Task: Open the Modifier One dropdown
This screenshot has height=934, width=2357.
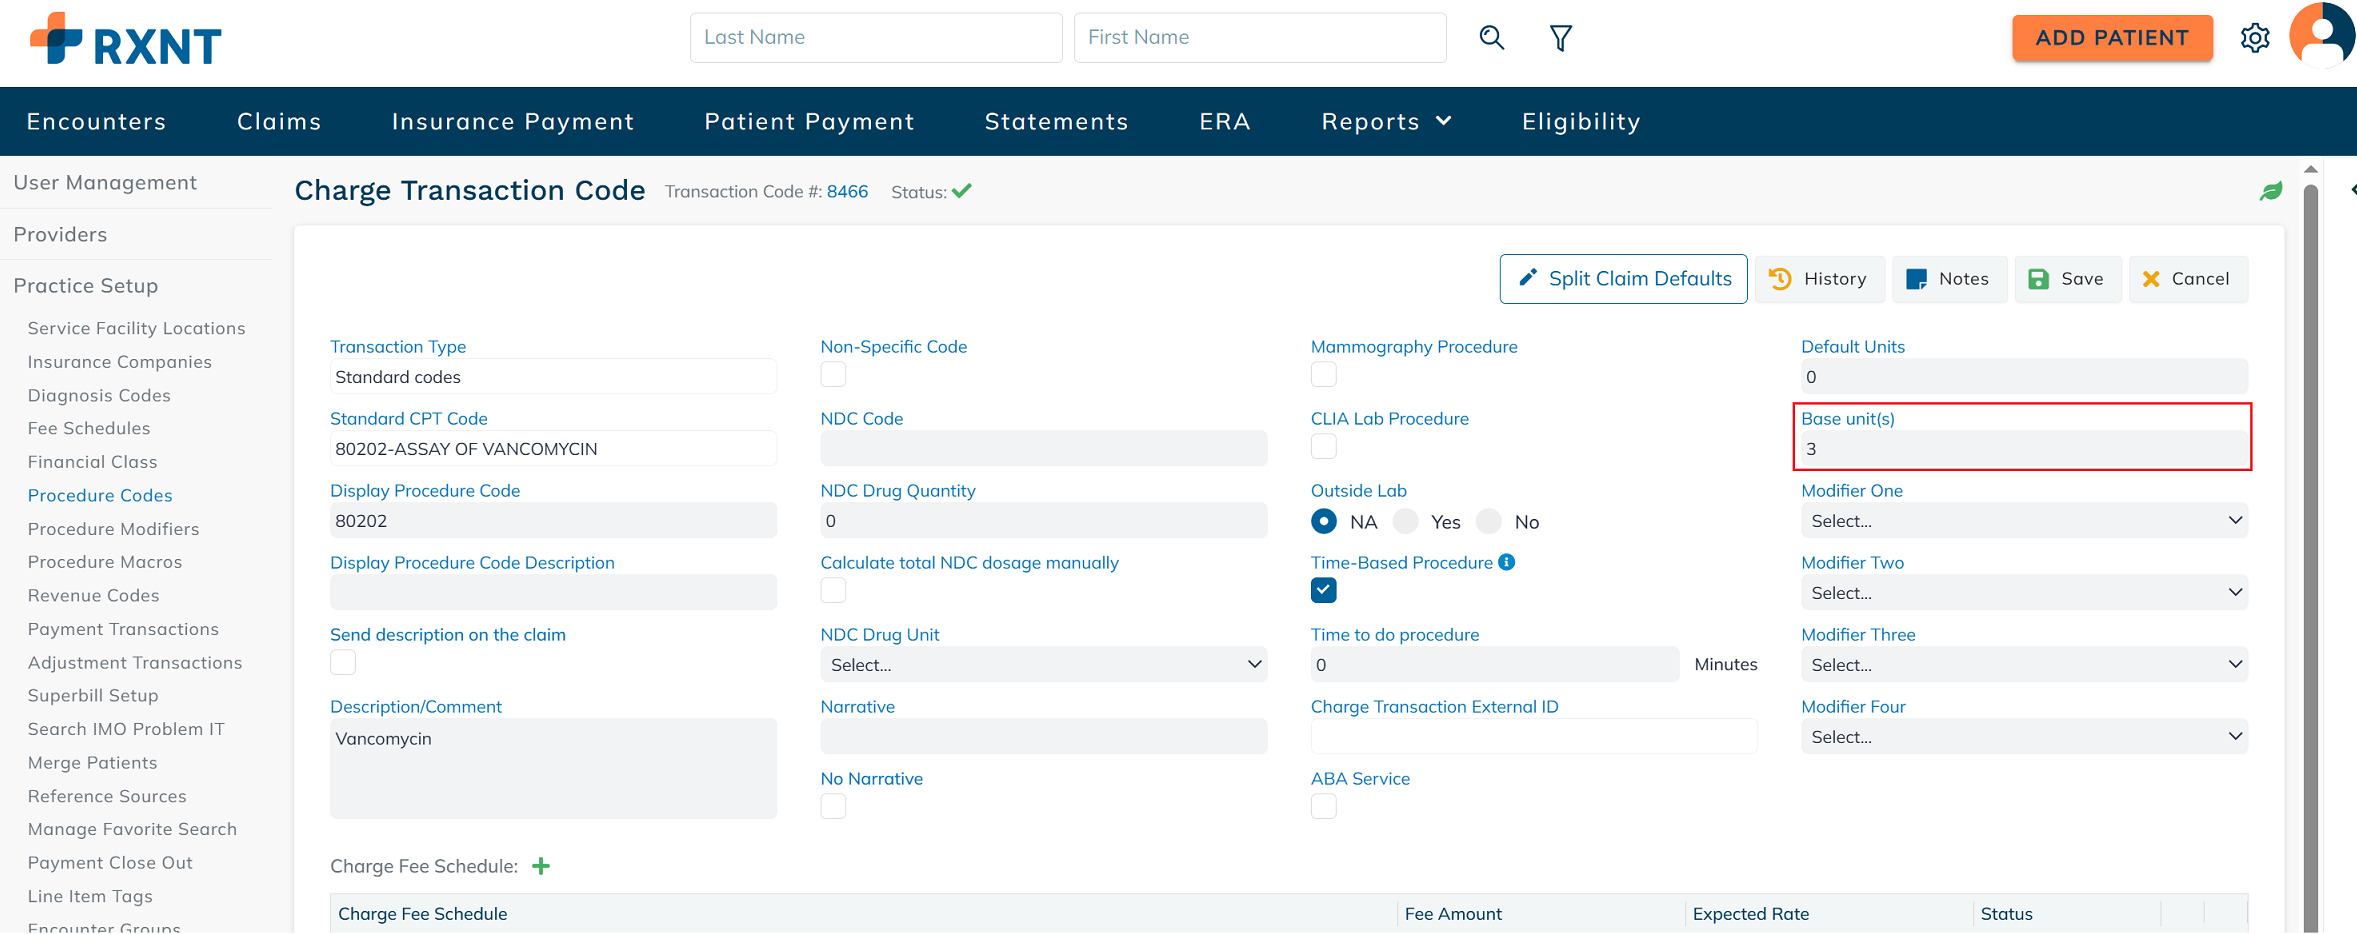Action: coord(2023,521)
